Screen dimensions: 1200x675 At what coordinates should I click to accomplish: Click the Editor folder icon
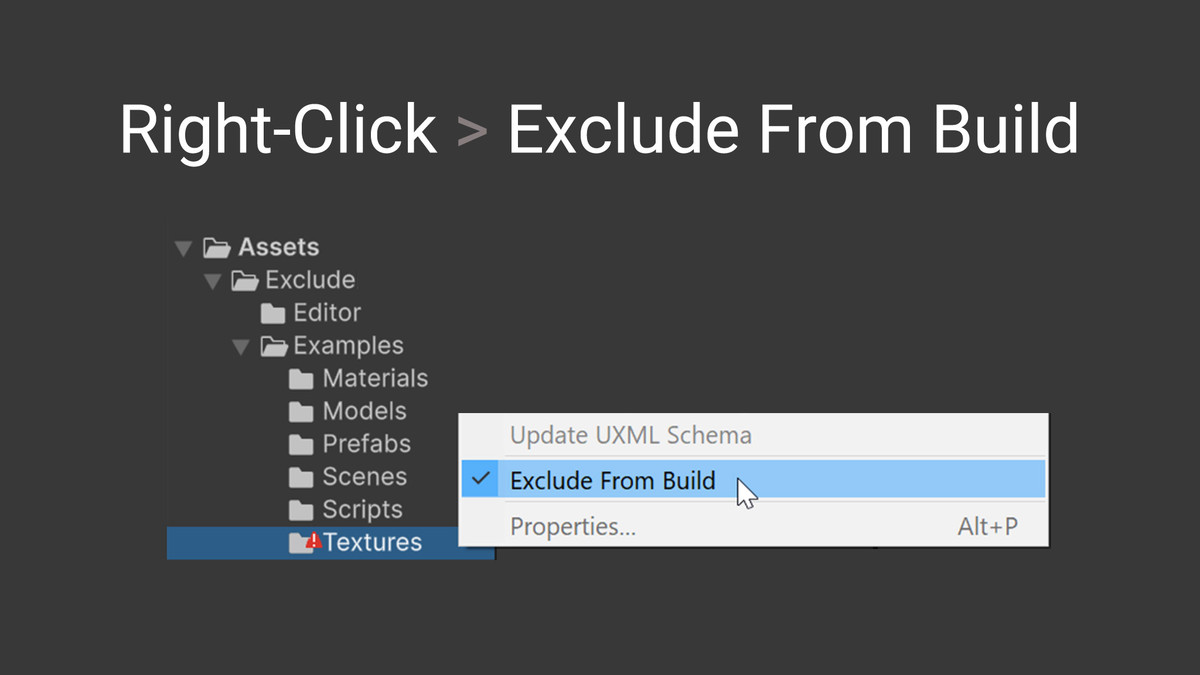click(x=273, y=313)
